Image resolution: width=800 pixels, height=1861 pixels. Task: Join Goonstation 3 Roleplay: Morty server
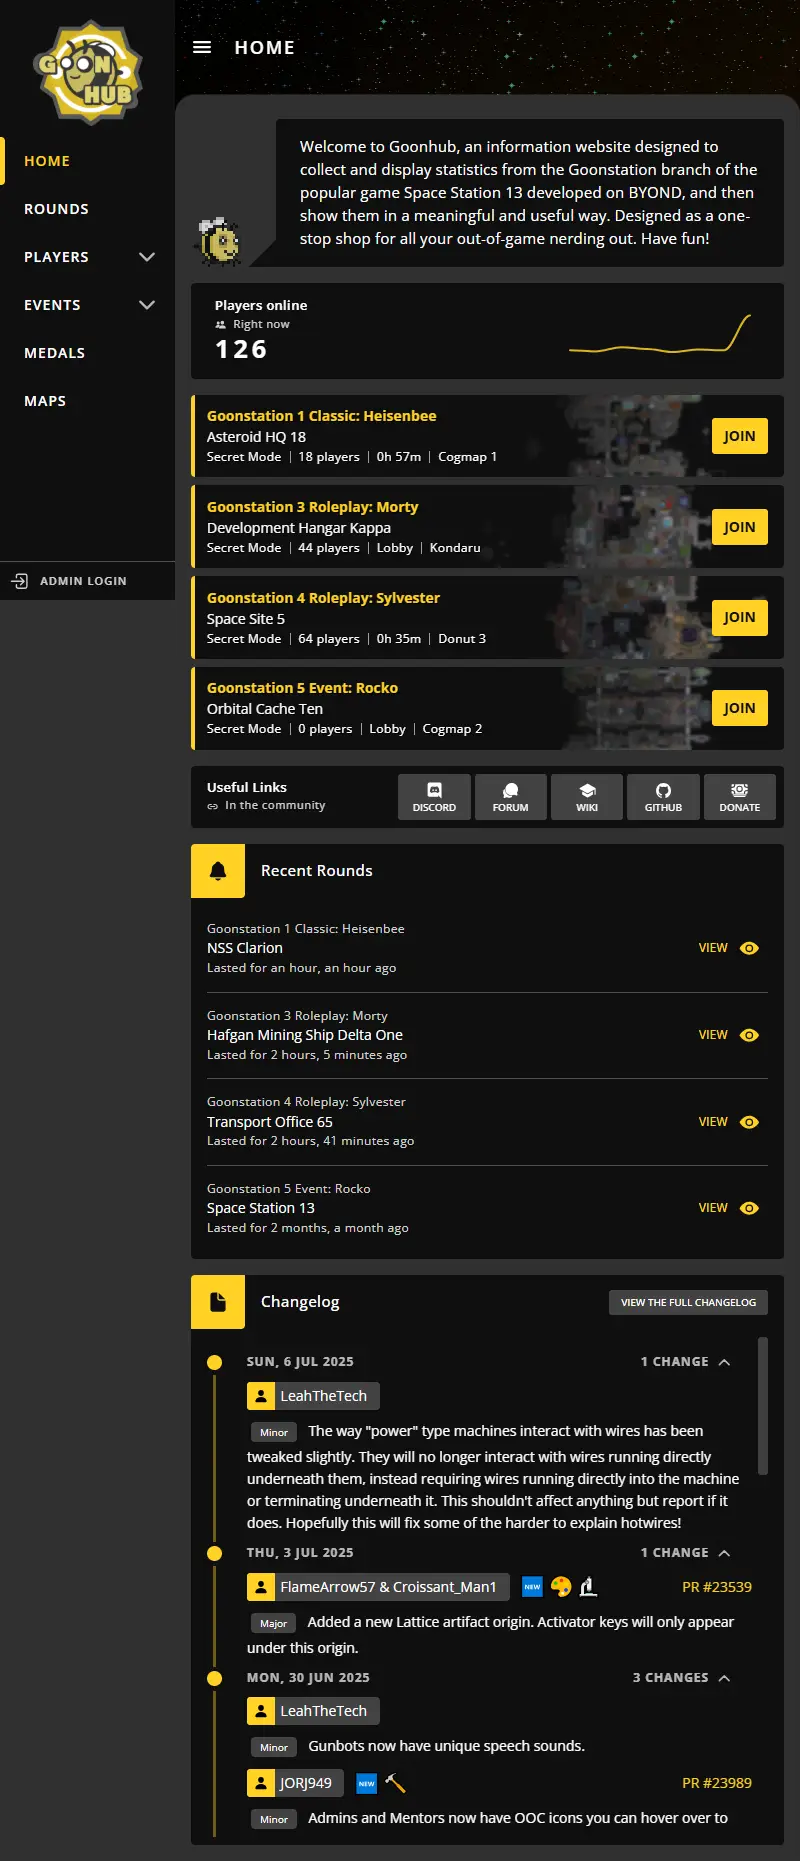740,527
